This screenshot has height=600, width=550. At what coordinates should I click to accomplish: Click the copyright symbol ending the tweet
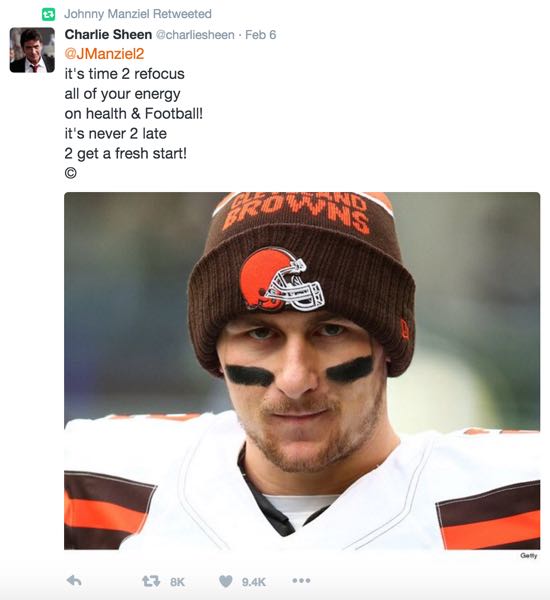pyautogui.click(x=71, y=173)
